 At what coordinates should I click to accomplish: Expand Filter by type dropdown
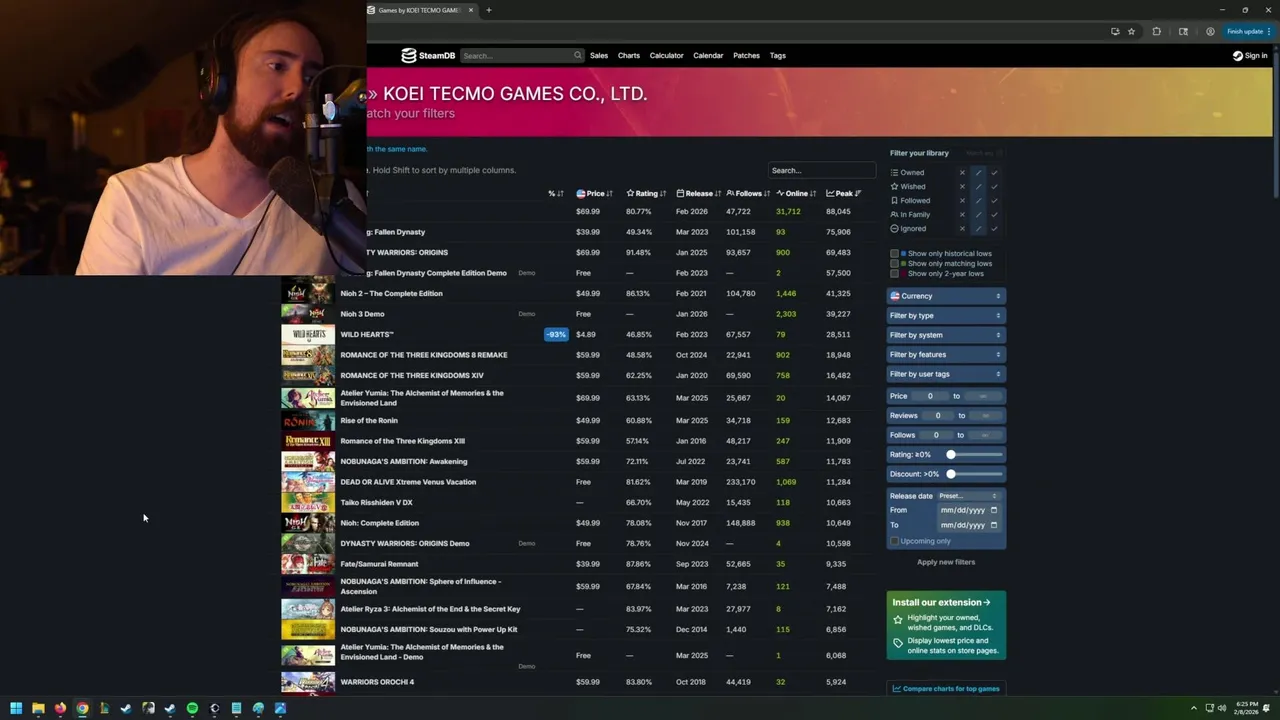pyautogui.click(x=945, y=315)
